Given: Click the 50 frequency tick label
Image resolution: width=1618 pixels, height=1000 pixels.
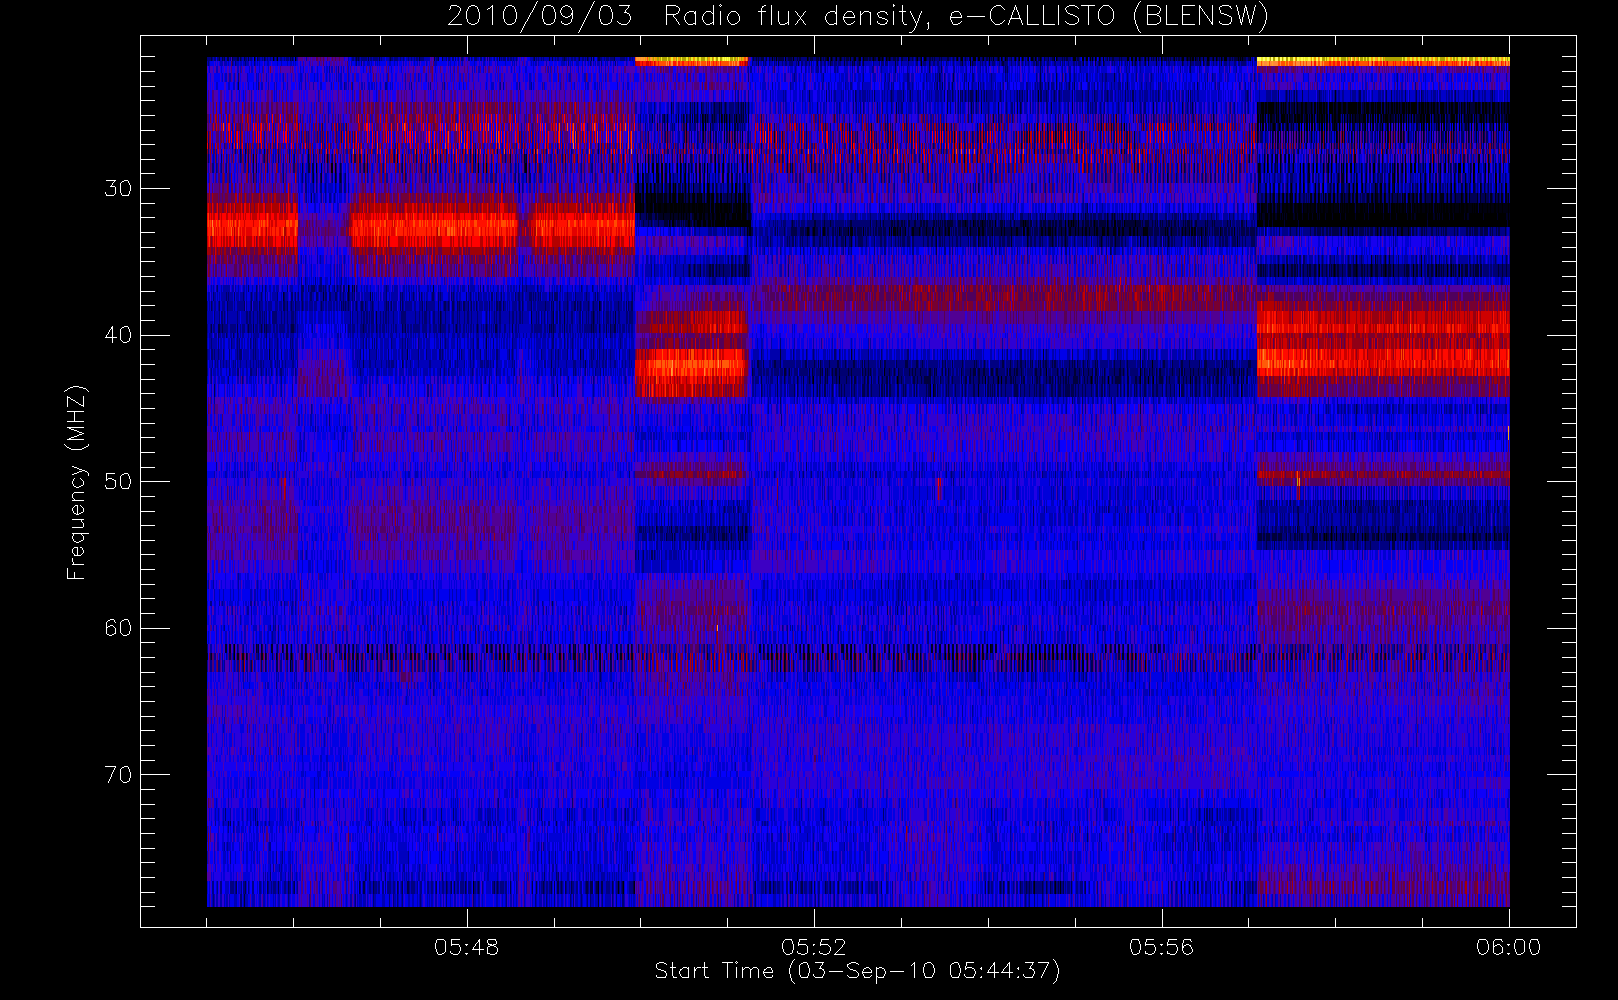Looking at the screenshot, I should pyautogui.click(x=118, y=481).
